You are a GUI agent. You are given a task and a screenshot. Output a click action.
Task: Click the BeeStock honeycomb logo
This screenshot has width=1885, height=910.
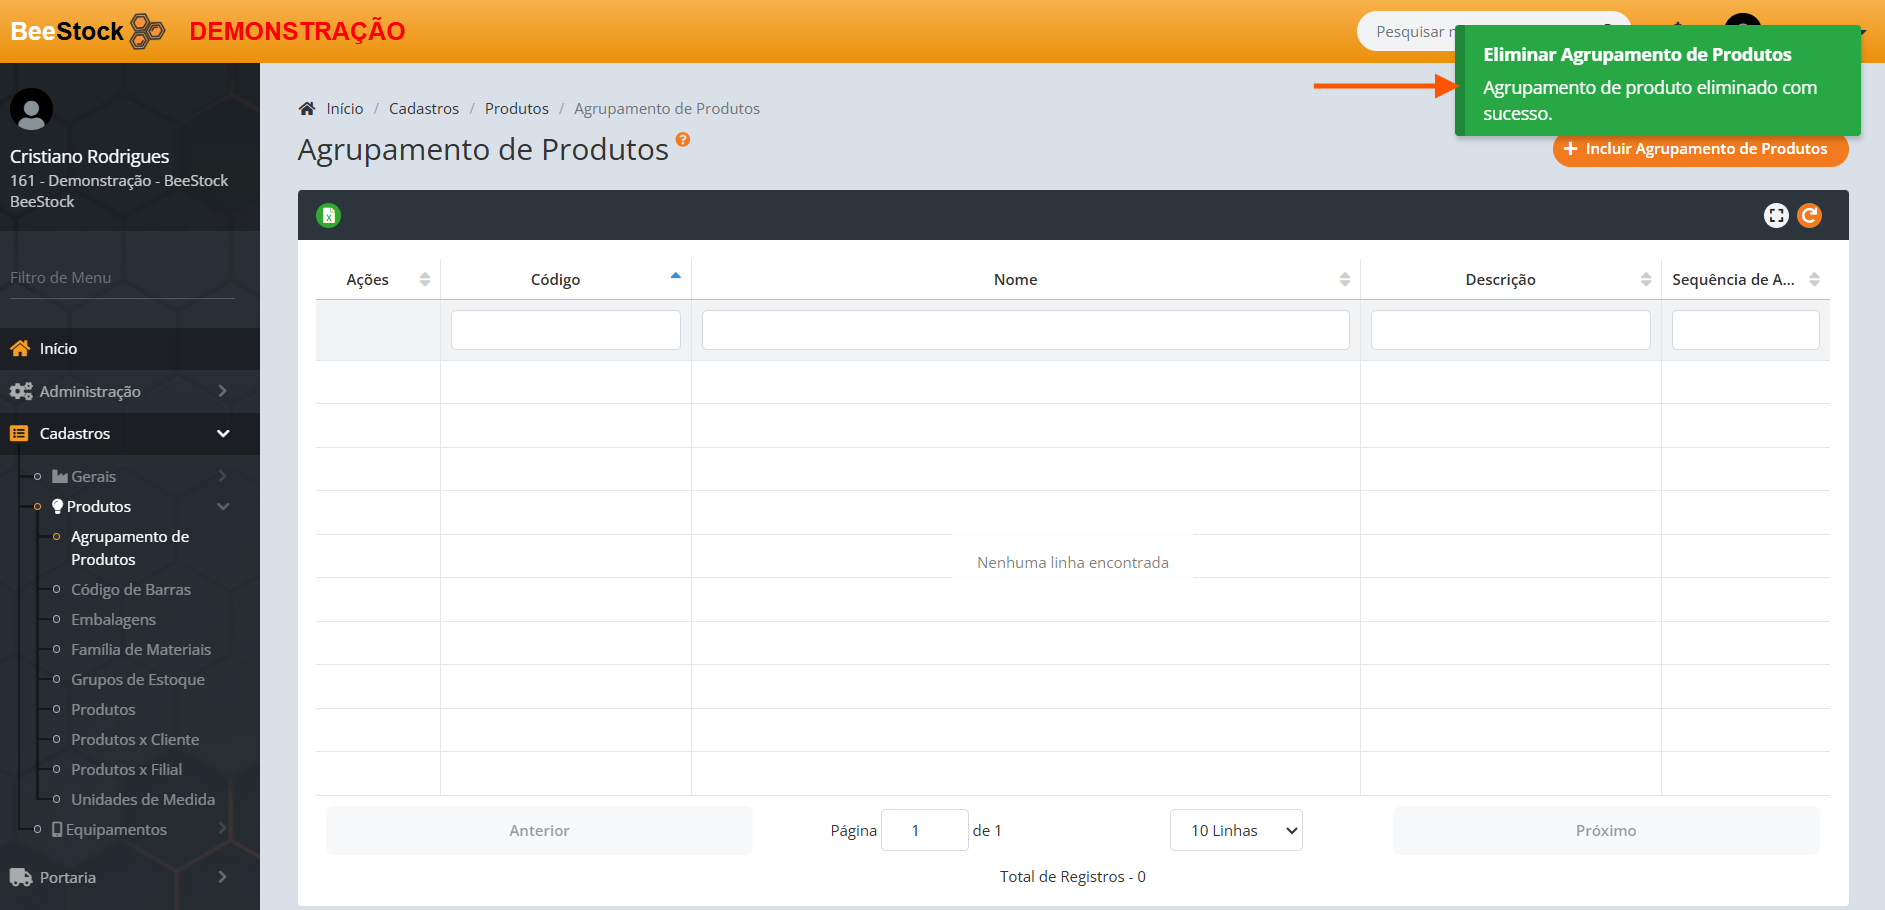(147, 31)
